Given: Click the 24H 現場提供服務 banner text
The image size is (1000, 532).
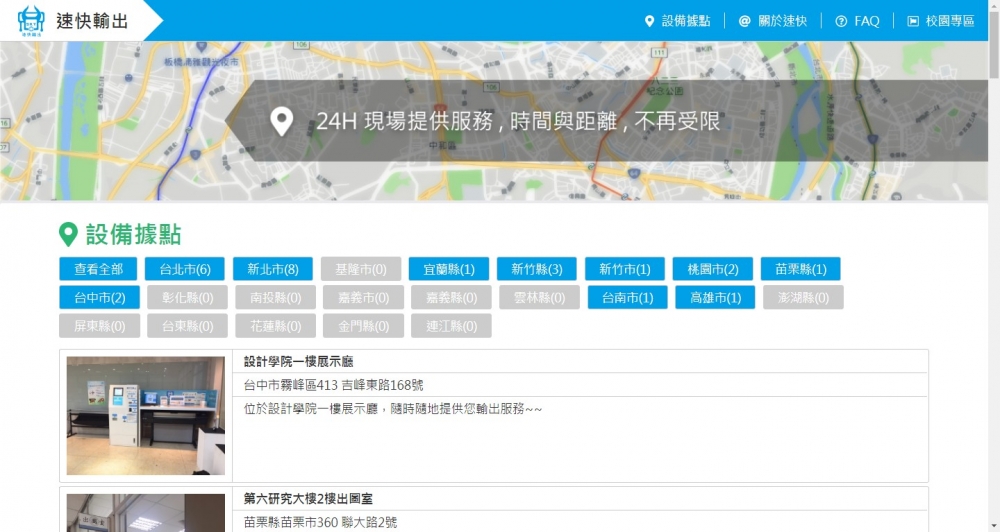Looking at the screenshot, I should pos(518,121).
